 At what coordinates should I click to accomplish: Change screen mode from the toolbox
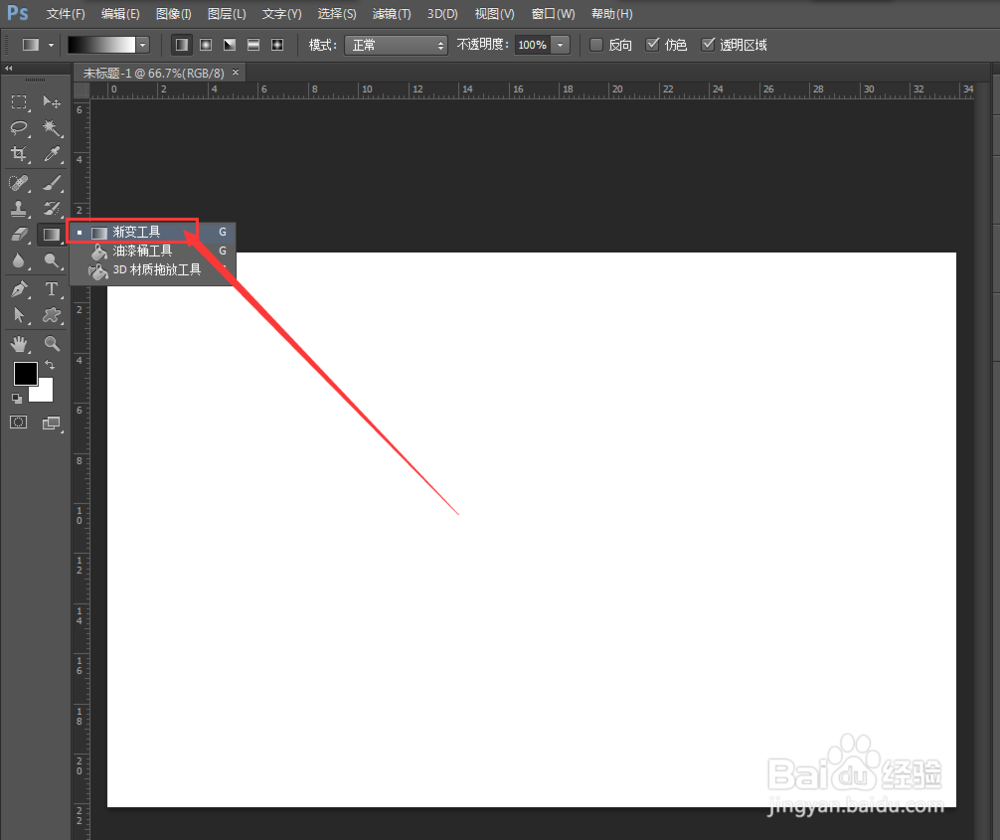click(x=52, y=423)
